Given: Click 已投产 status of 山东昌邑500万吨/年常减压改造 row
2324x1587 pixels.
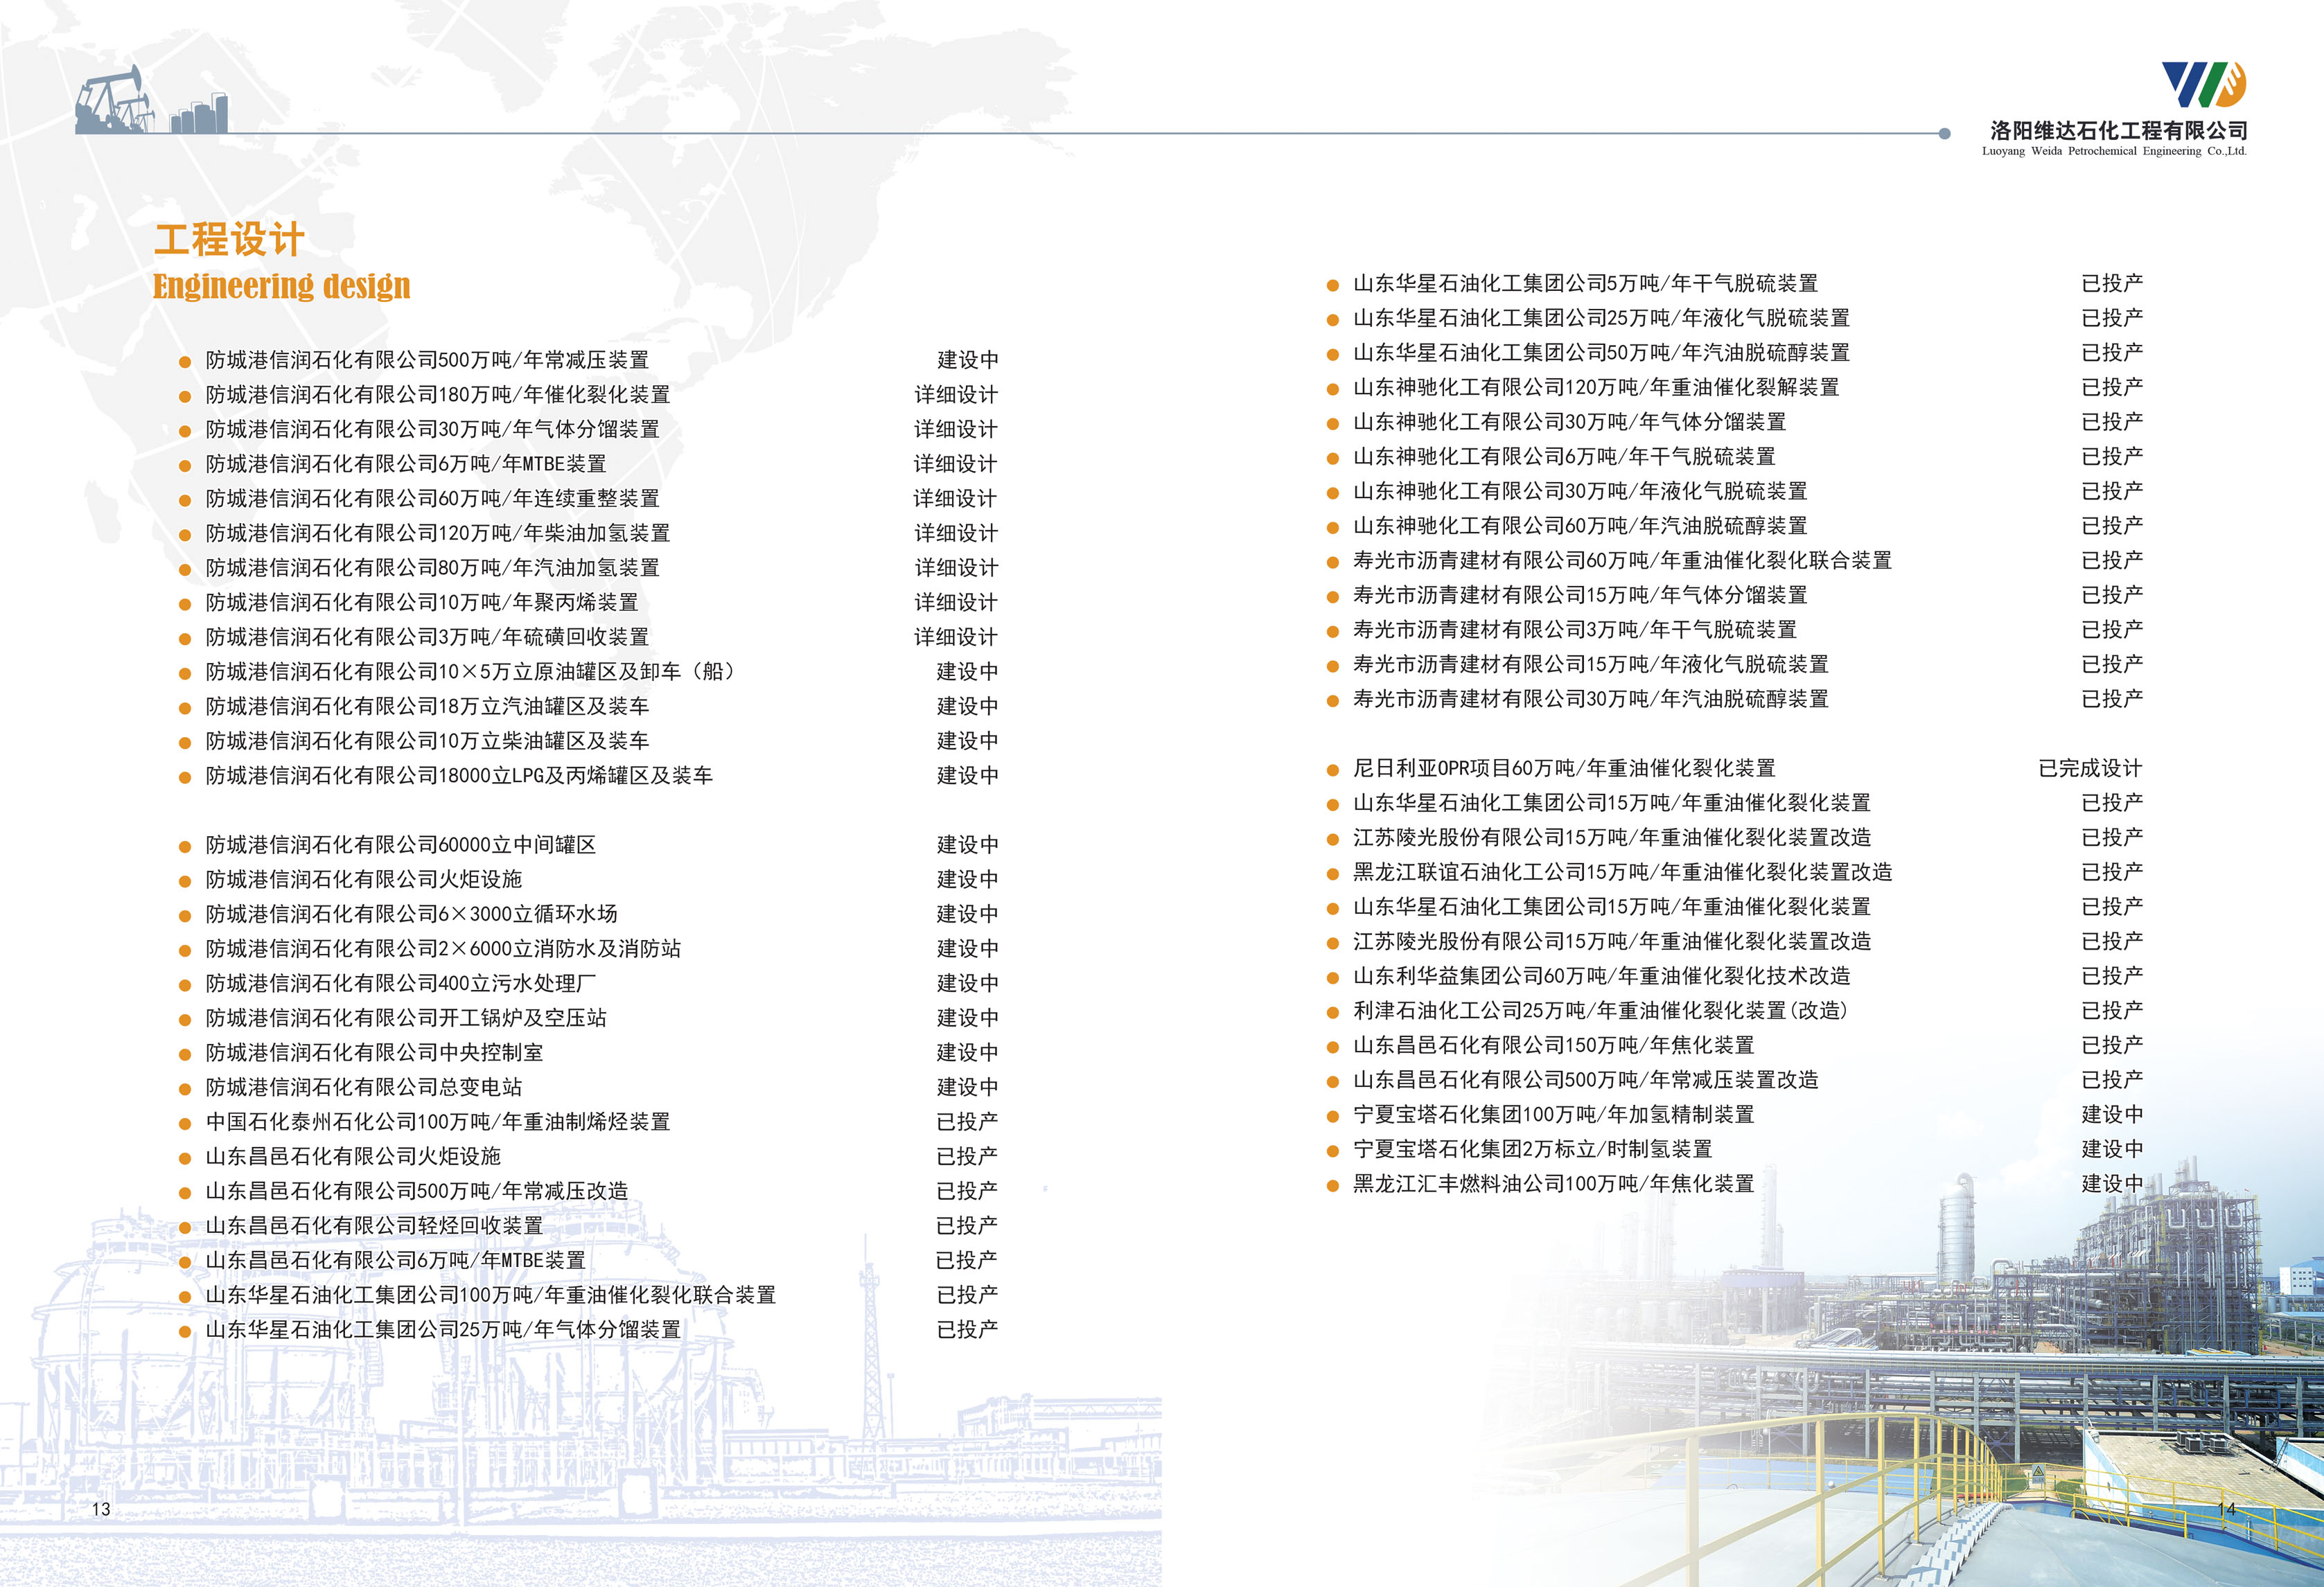Looking at the screenshot, I should point(967,1191).
